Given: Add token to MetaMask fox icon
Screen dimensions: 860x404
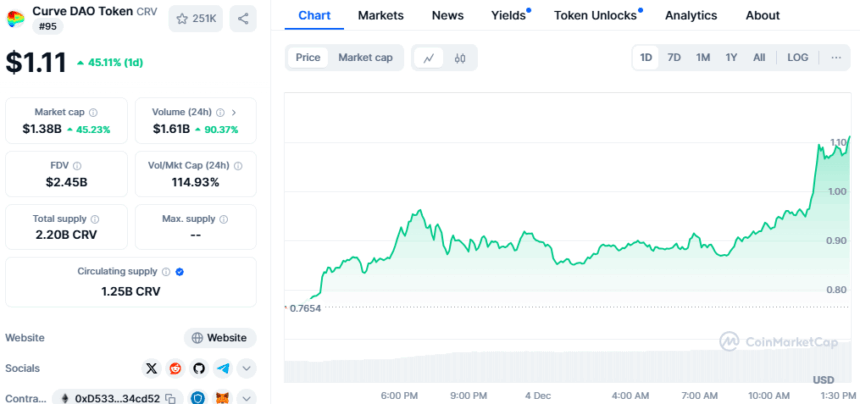Looking at the screenshot, I should (x=223, y=398).
